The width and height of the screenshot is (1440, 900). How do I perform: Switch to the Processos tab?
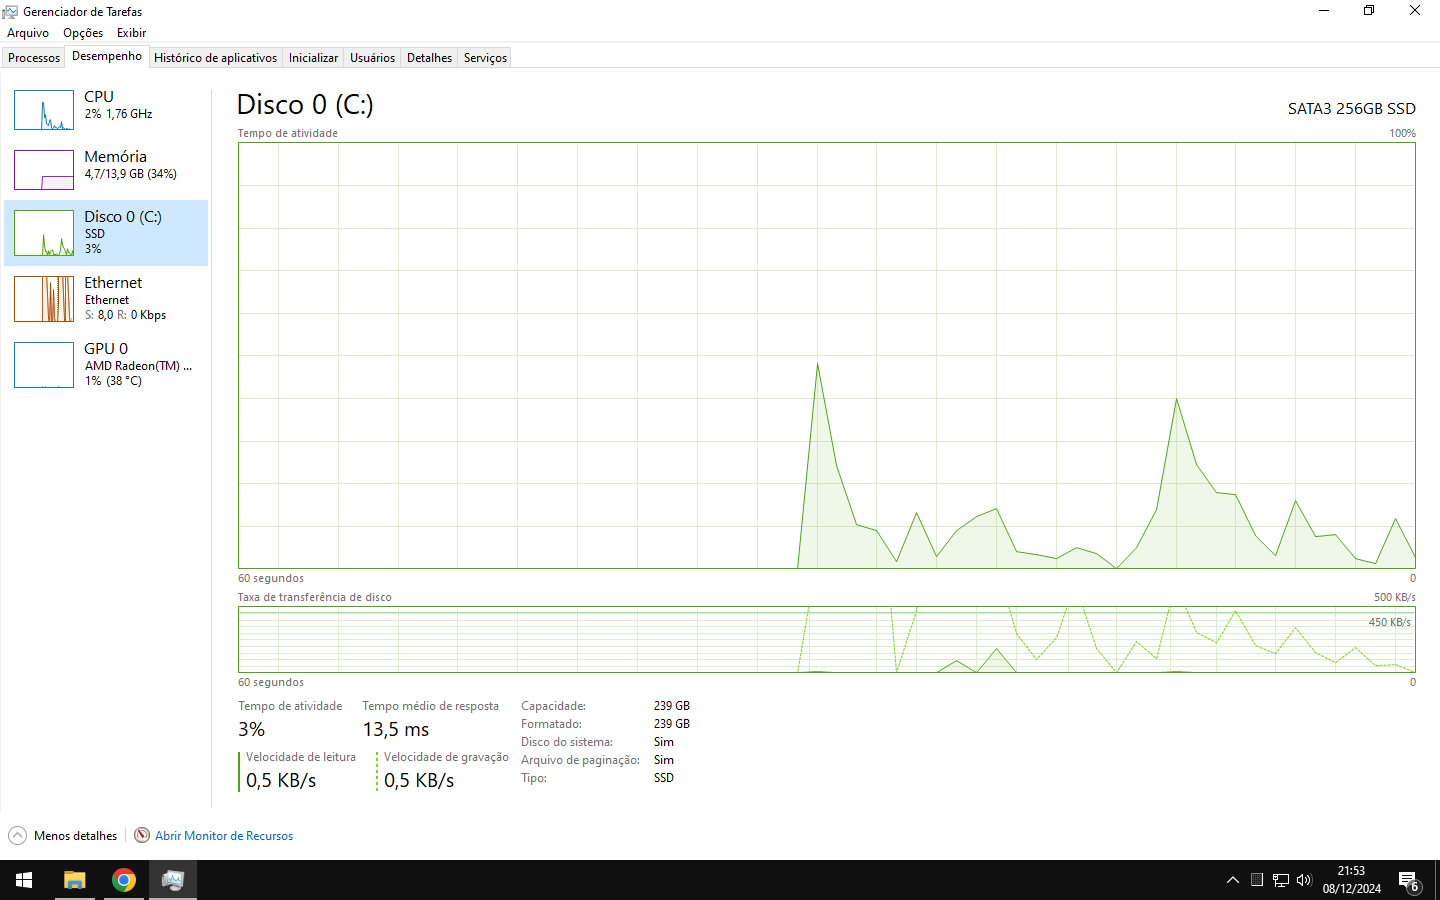pos(34,58)
